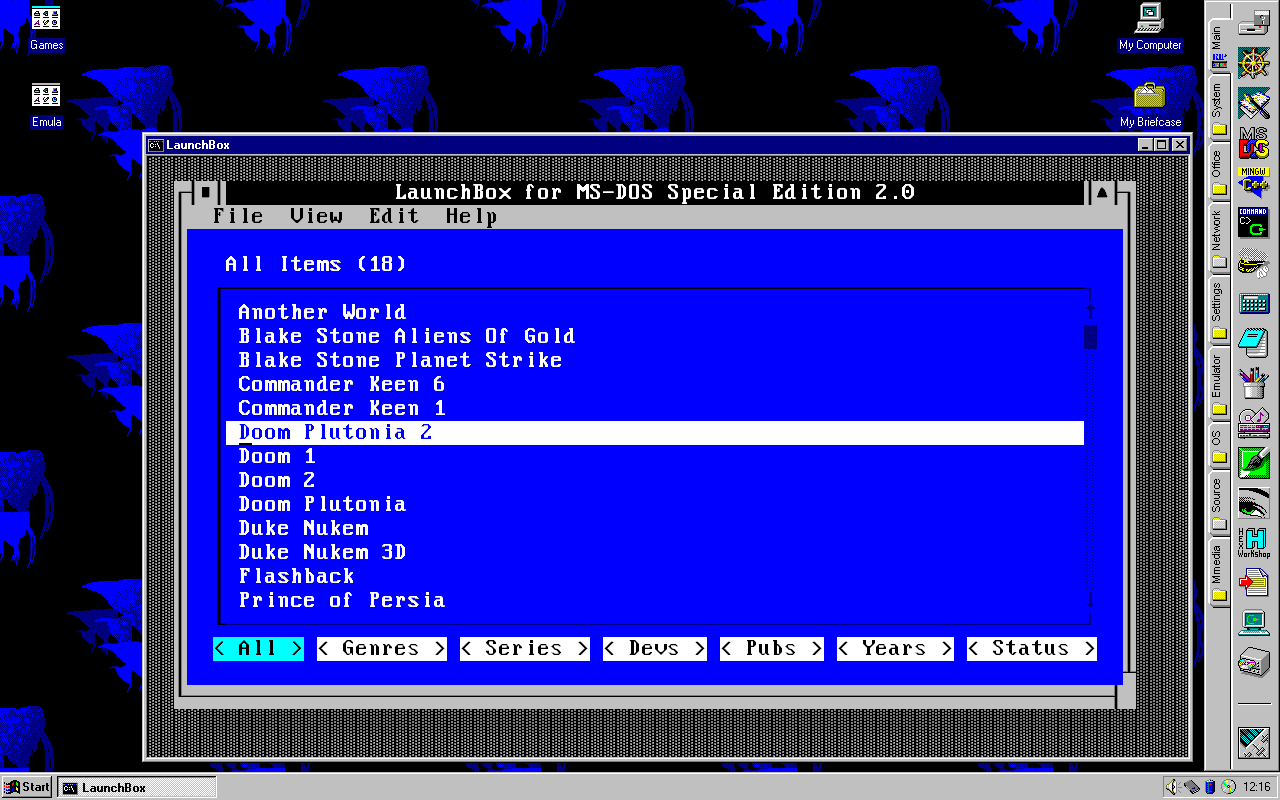Open the paintbrush on paper toolbar icon
This screenshot has height=800, width=1280.
pos(1253,102)
